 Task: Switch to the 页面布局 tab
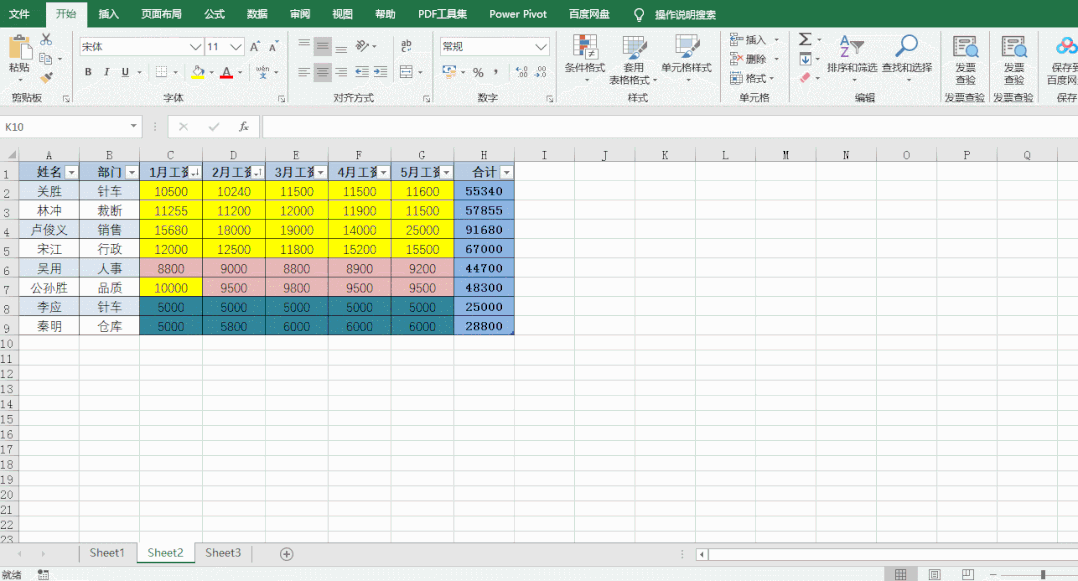162,14
